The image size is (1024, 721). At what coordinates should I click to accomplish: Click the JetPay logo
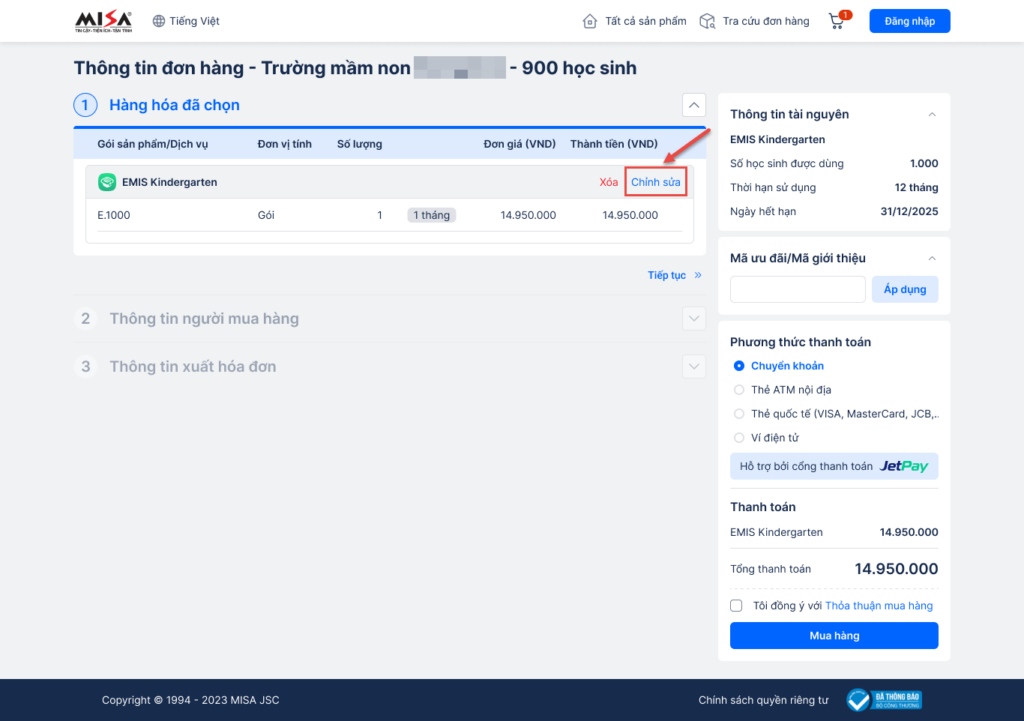point(904,466)
